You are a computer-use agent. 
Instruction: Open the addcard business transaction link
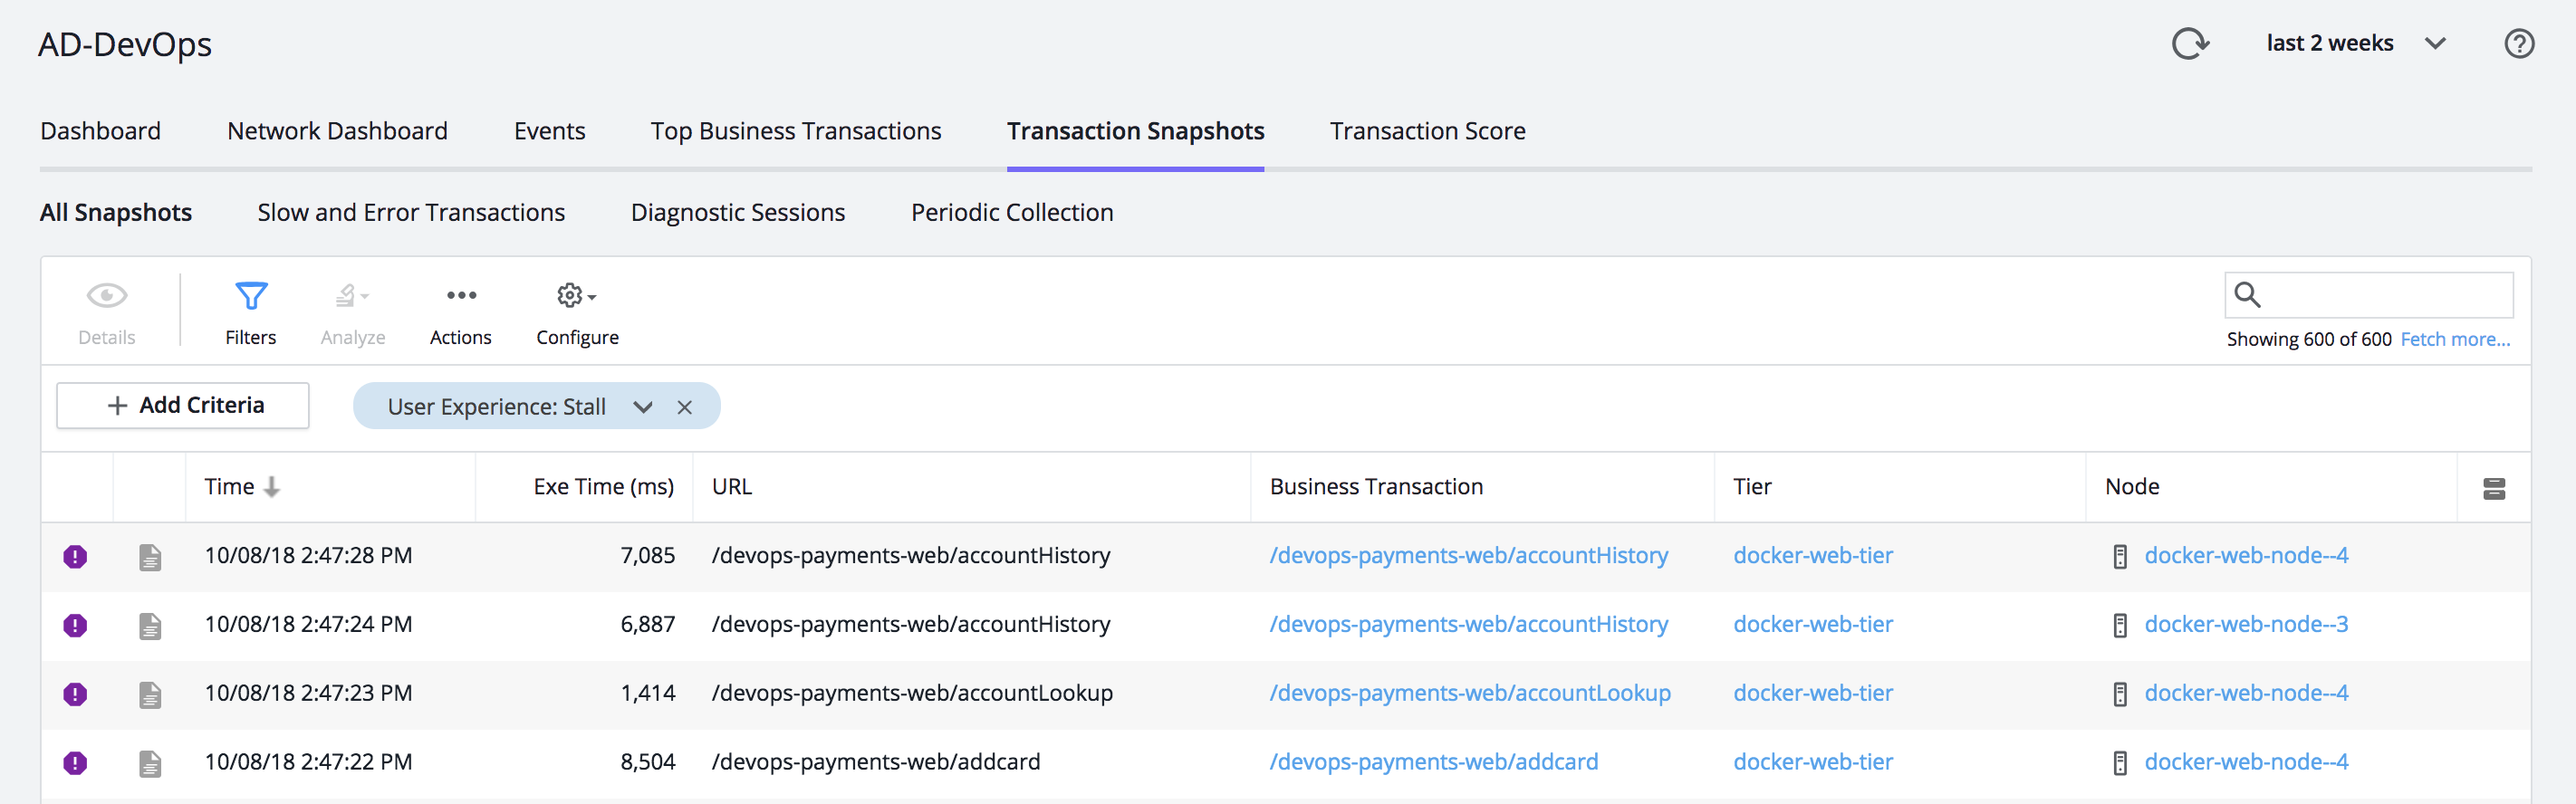[1434, 763]
